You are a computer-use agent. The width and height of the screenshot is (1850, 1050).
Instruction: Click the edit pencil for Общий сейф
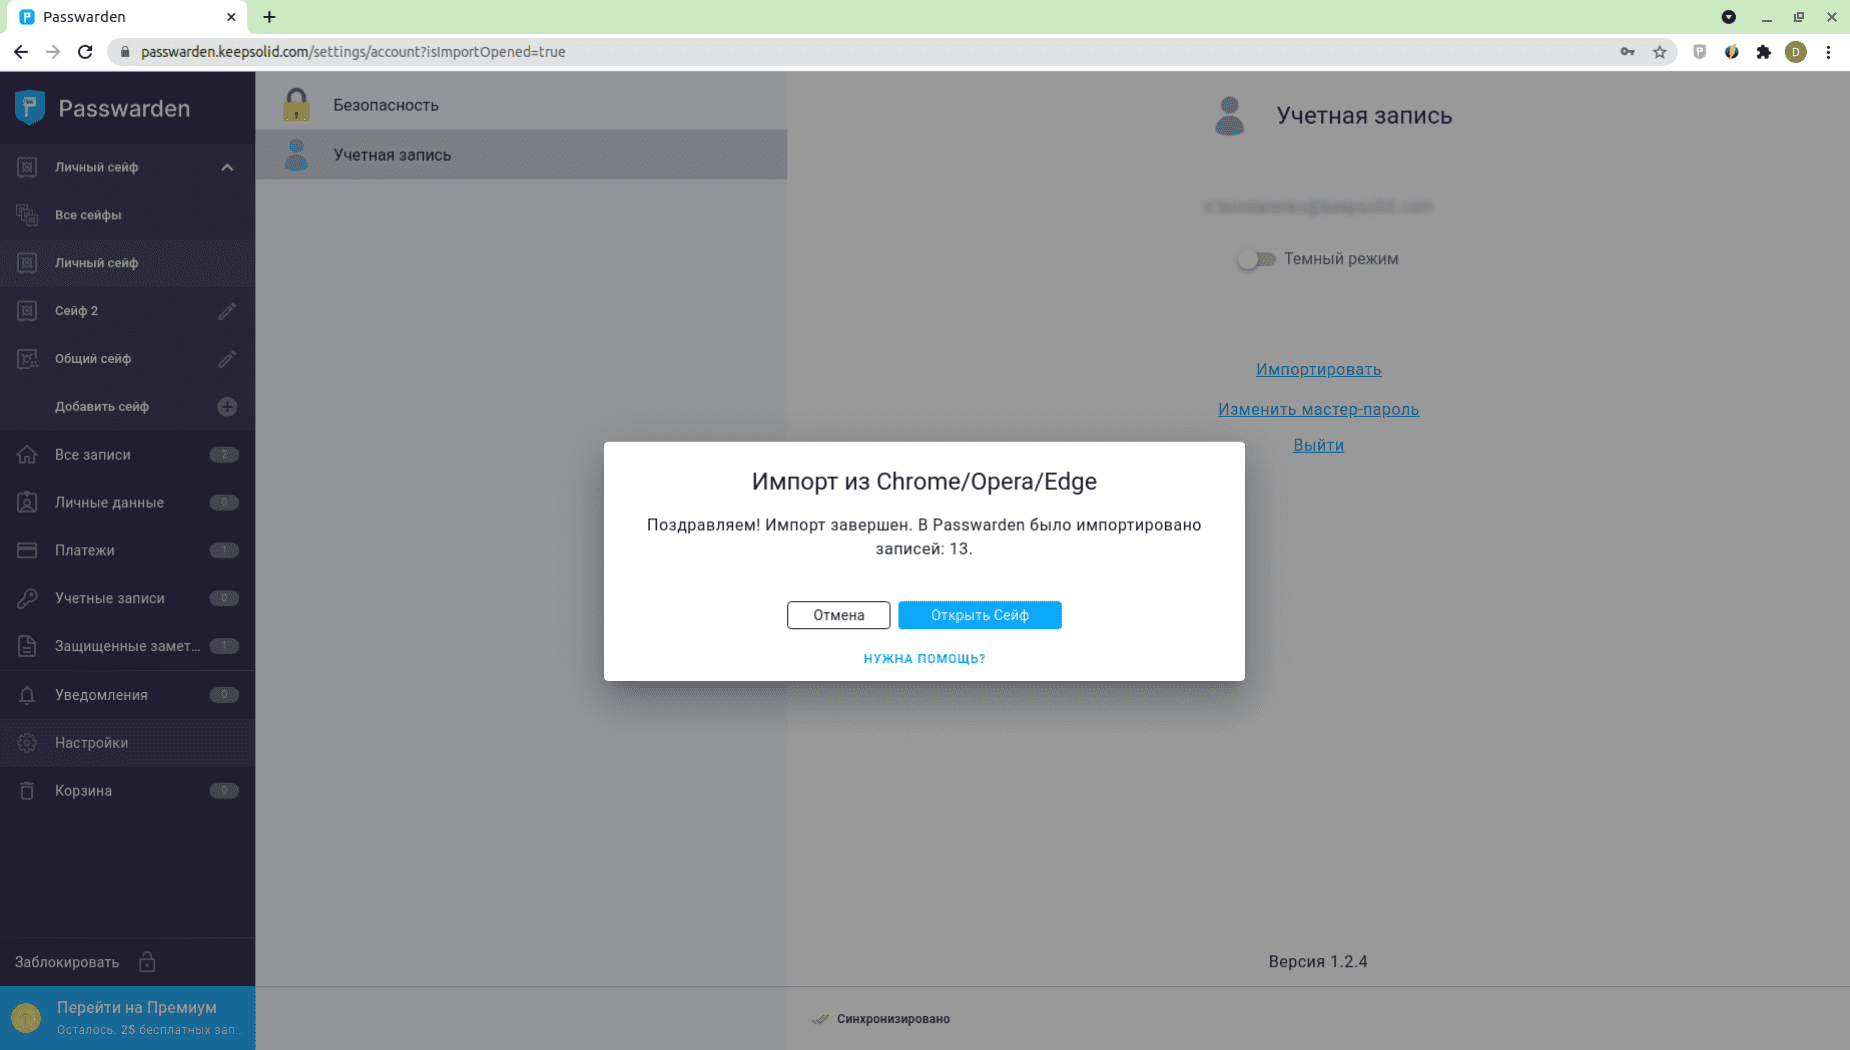click(227, 359)
